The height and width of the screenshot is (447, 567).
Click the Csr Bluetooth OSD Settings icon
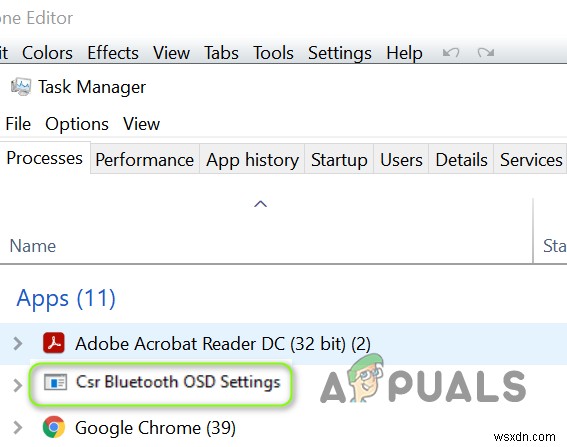(x=55, y=382)
